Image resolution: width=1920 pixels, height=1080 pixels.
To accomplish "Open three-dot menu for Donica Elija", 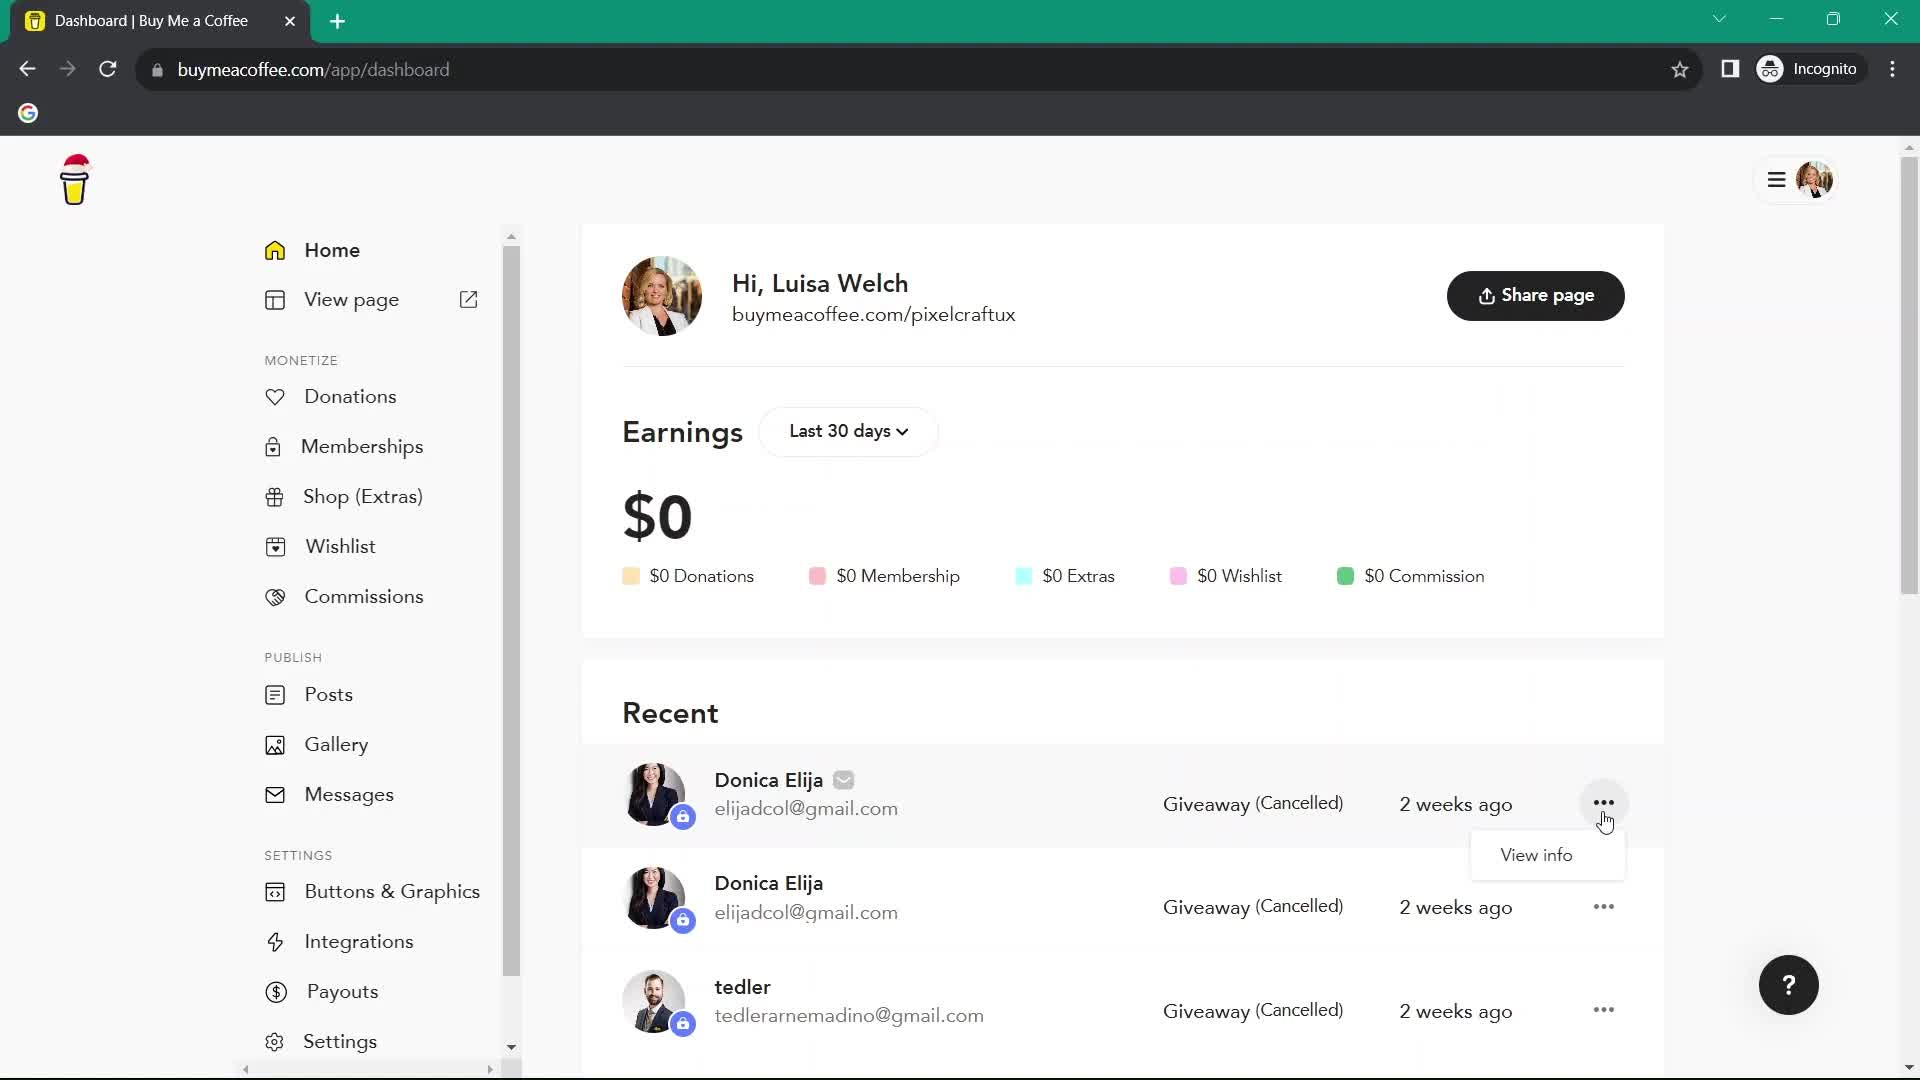I will 1604,803.
